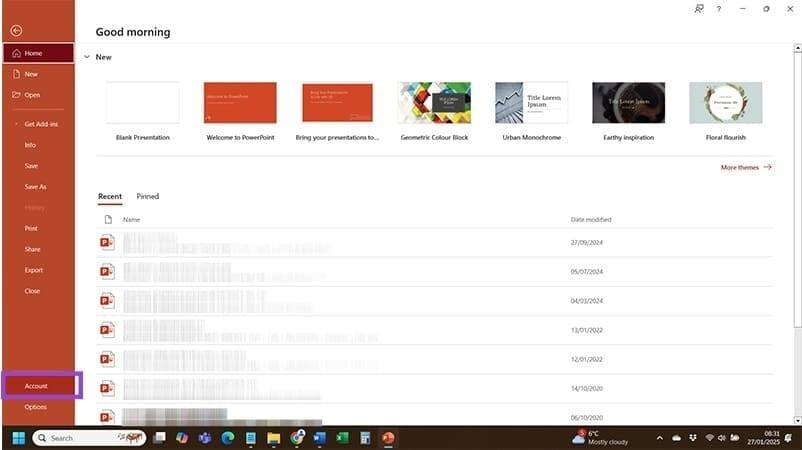Open Wi-Fi network tray icon
802x450 pixels.
tap(709, 438)
